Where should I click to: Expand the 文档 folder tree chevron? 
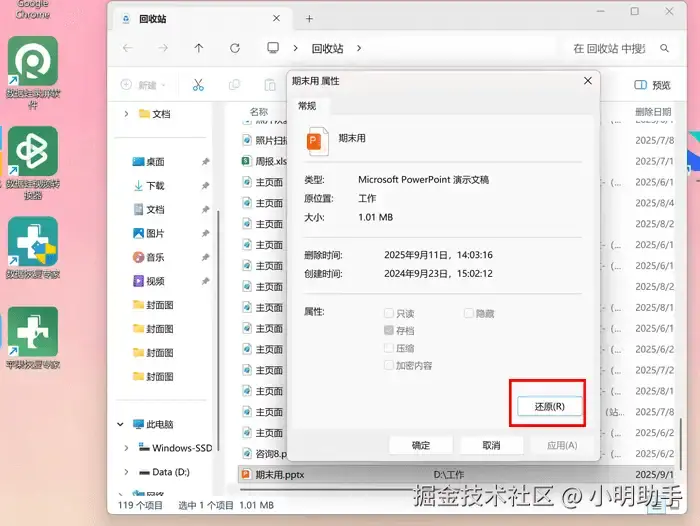(126, 114)
